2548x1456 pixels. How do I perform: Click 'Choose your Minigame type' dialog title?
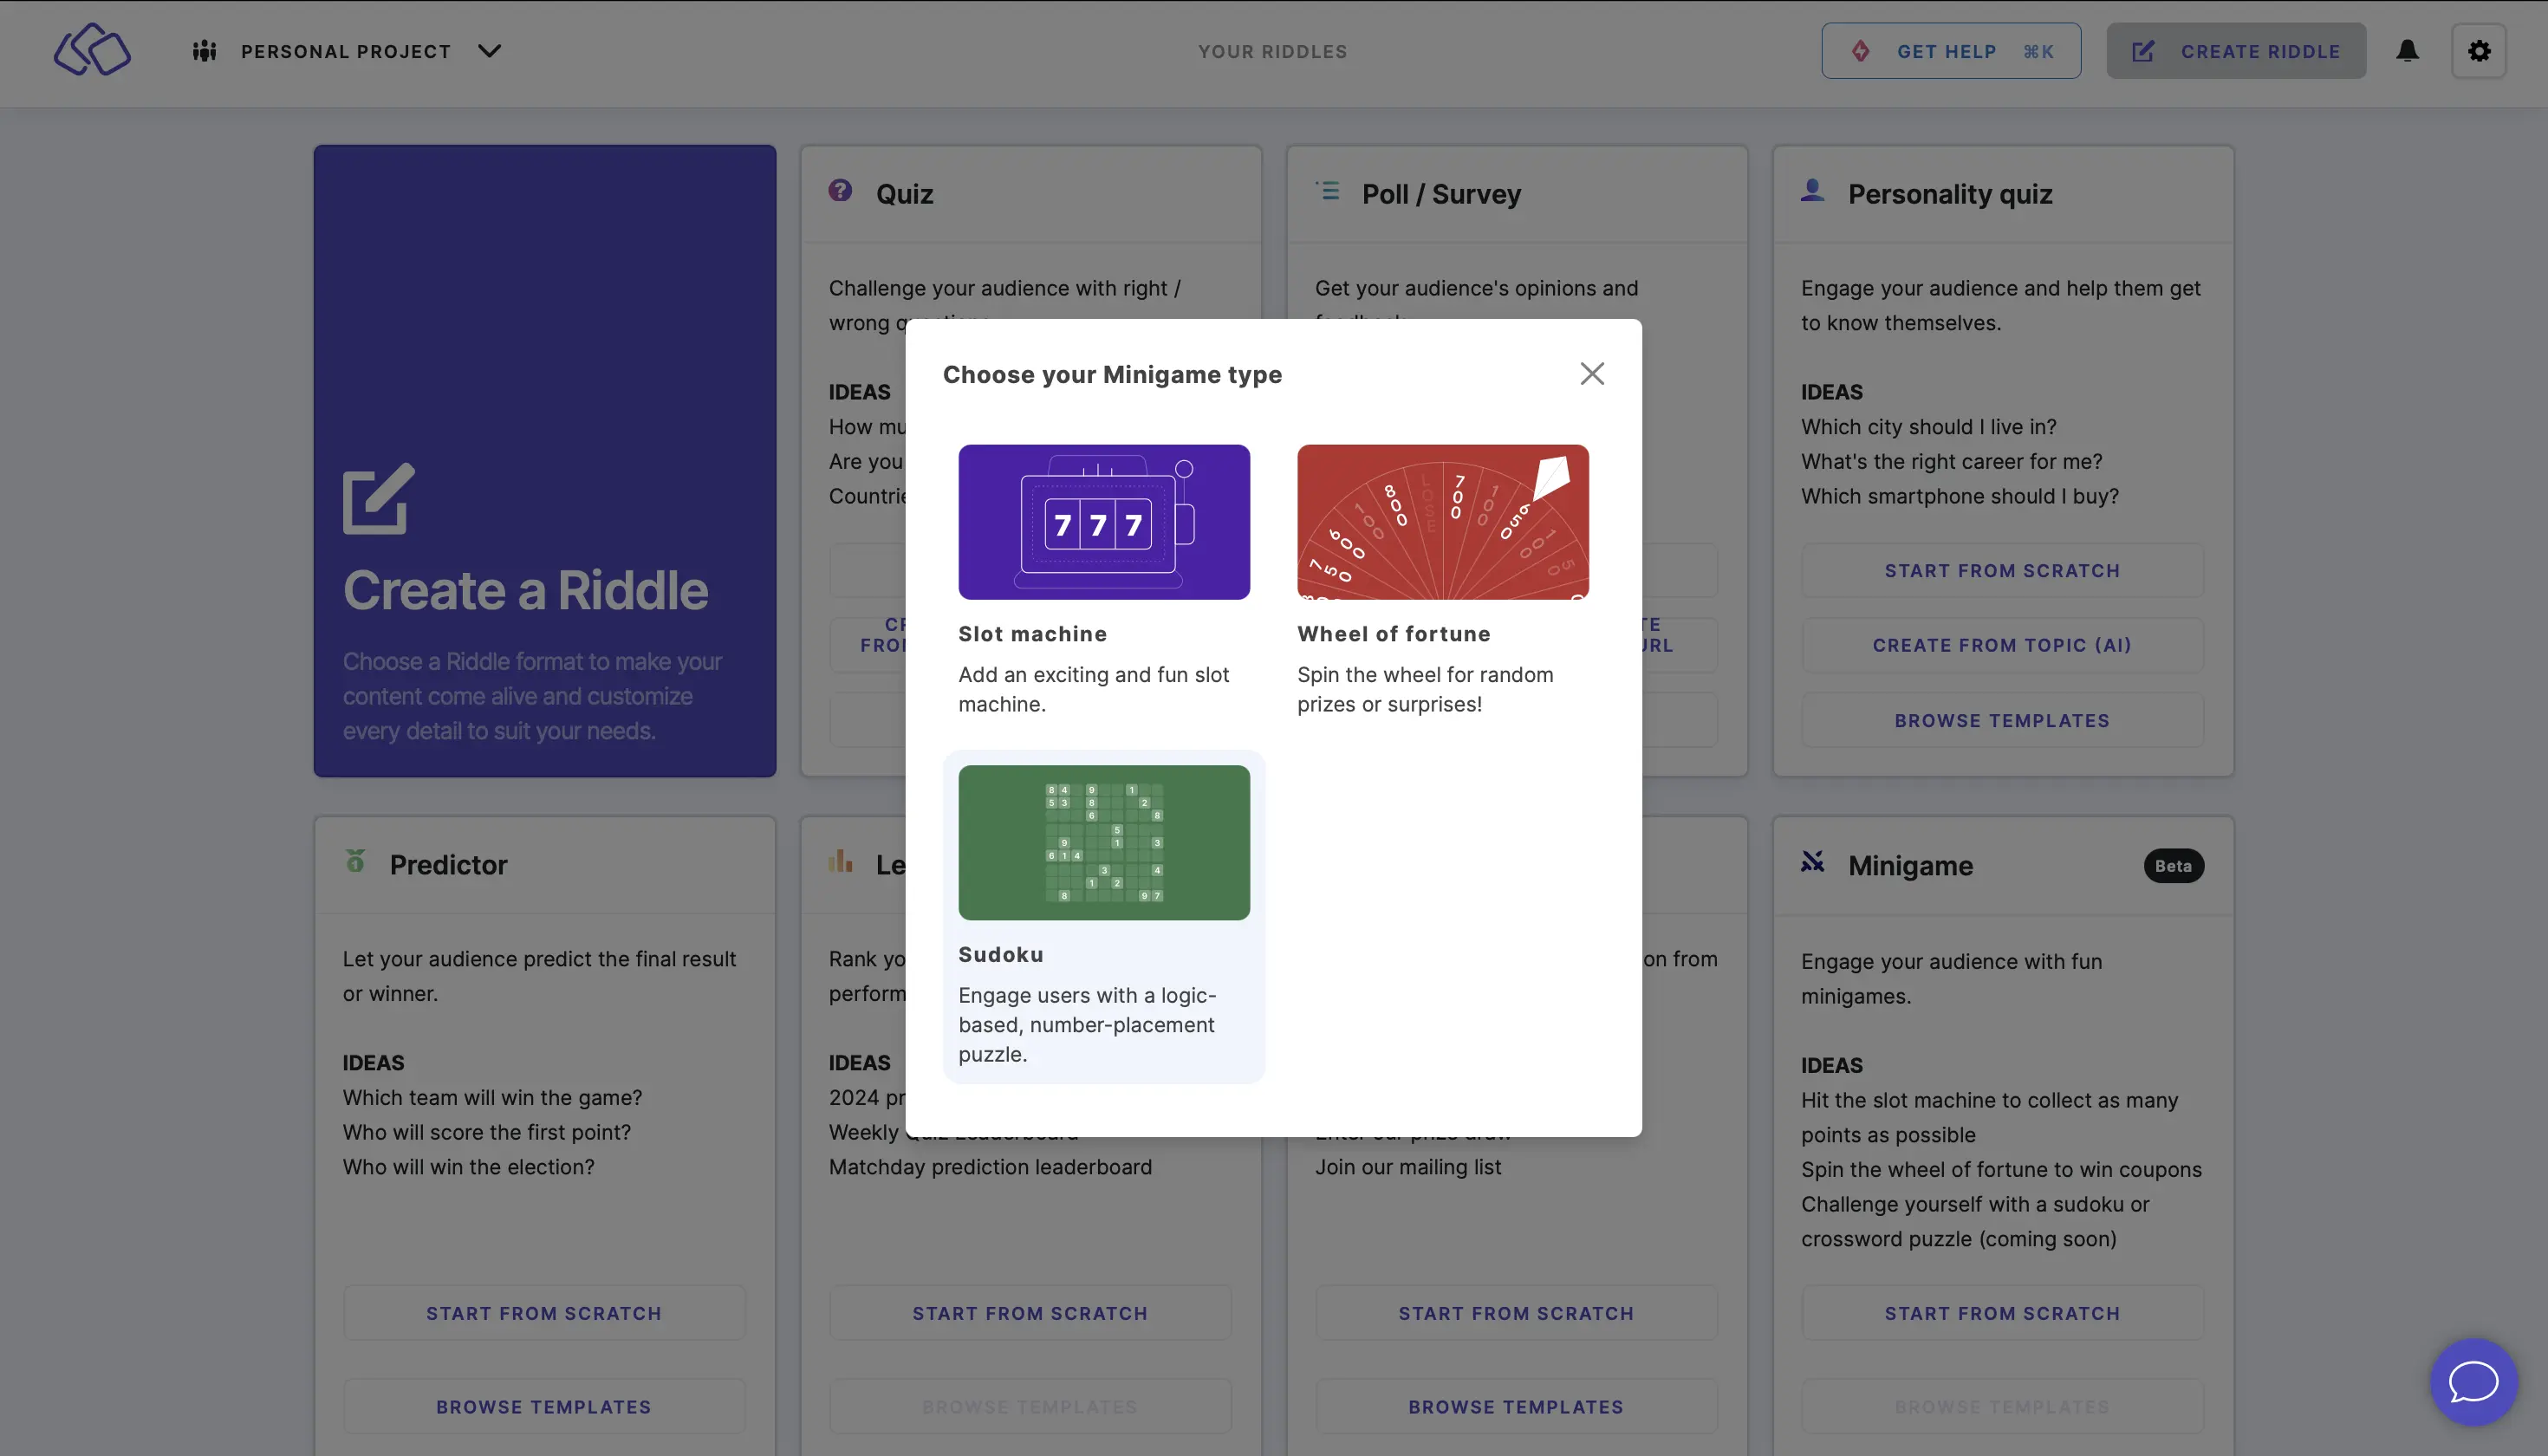point(1112,375)
